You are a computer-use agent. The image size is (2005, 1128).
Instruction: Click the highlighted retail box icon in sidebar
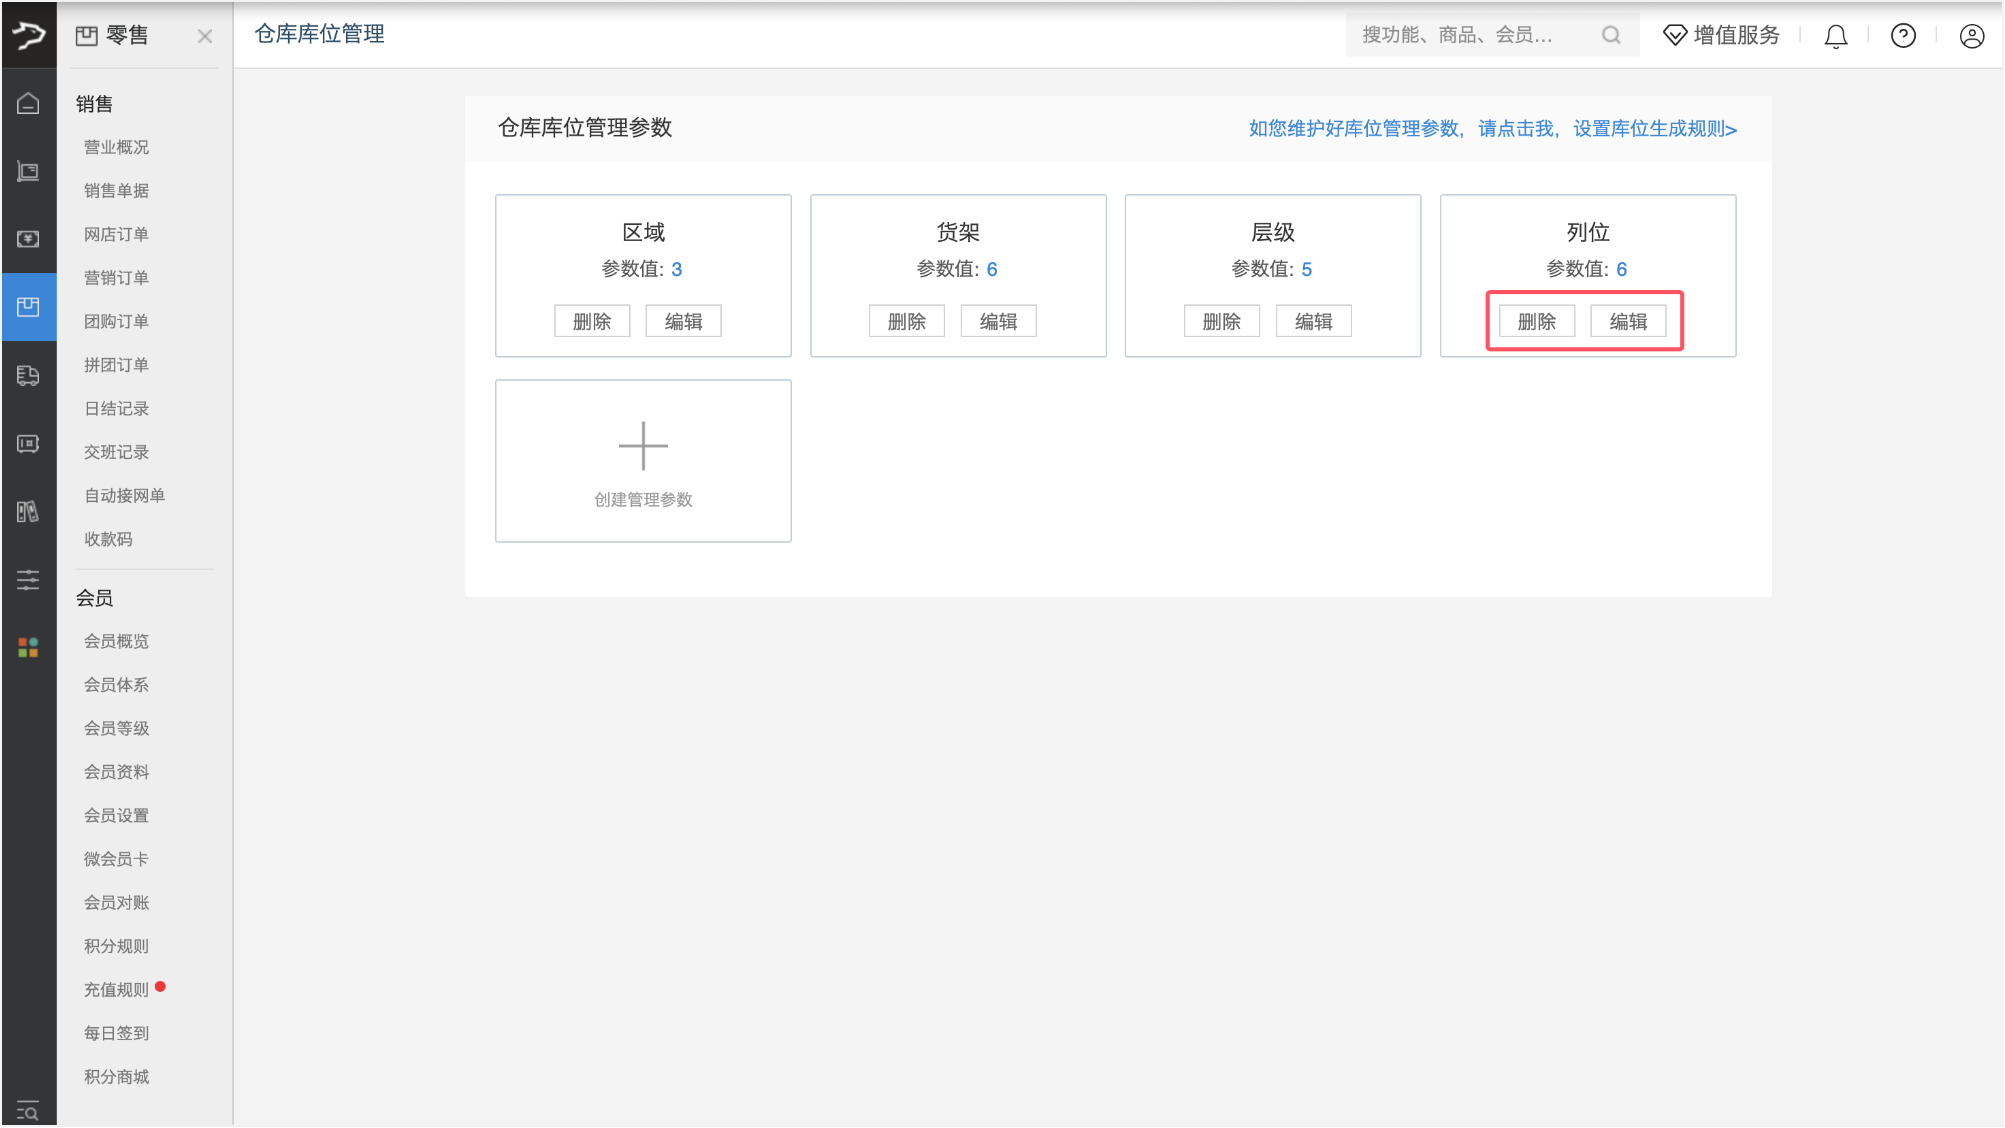coord(28,308)
